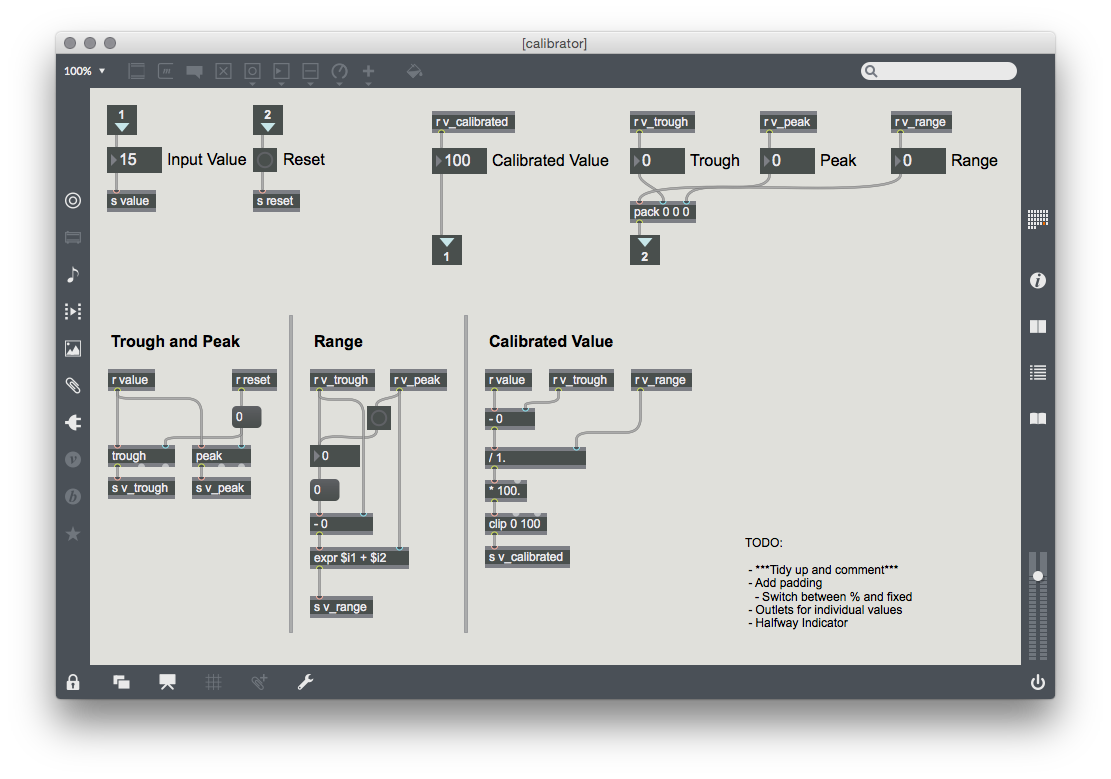Open the open-book help icon on right sidebar
The image size is (1111, 779).
[1038, 419]
